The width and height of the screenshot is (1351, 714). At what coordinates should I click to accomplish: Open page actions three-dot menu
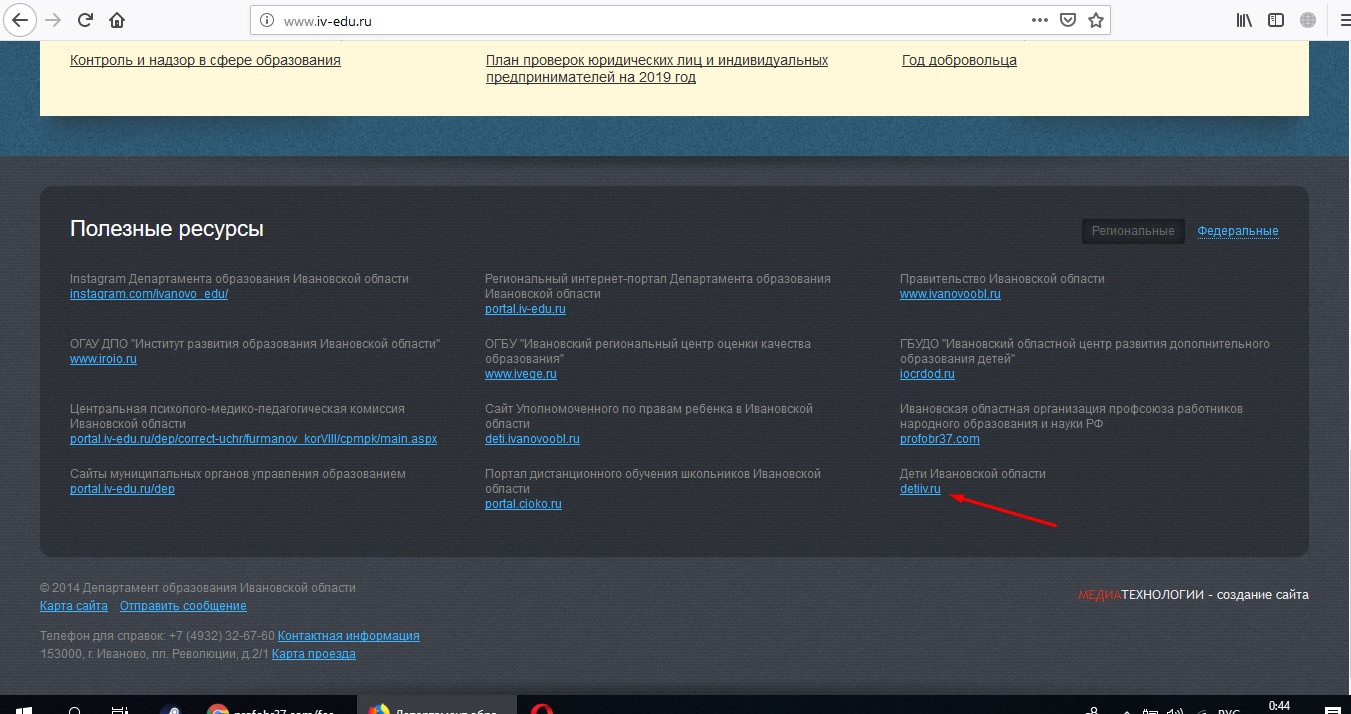click(x=1040, y=20)
